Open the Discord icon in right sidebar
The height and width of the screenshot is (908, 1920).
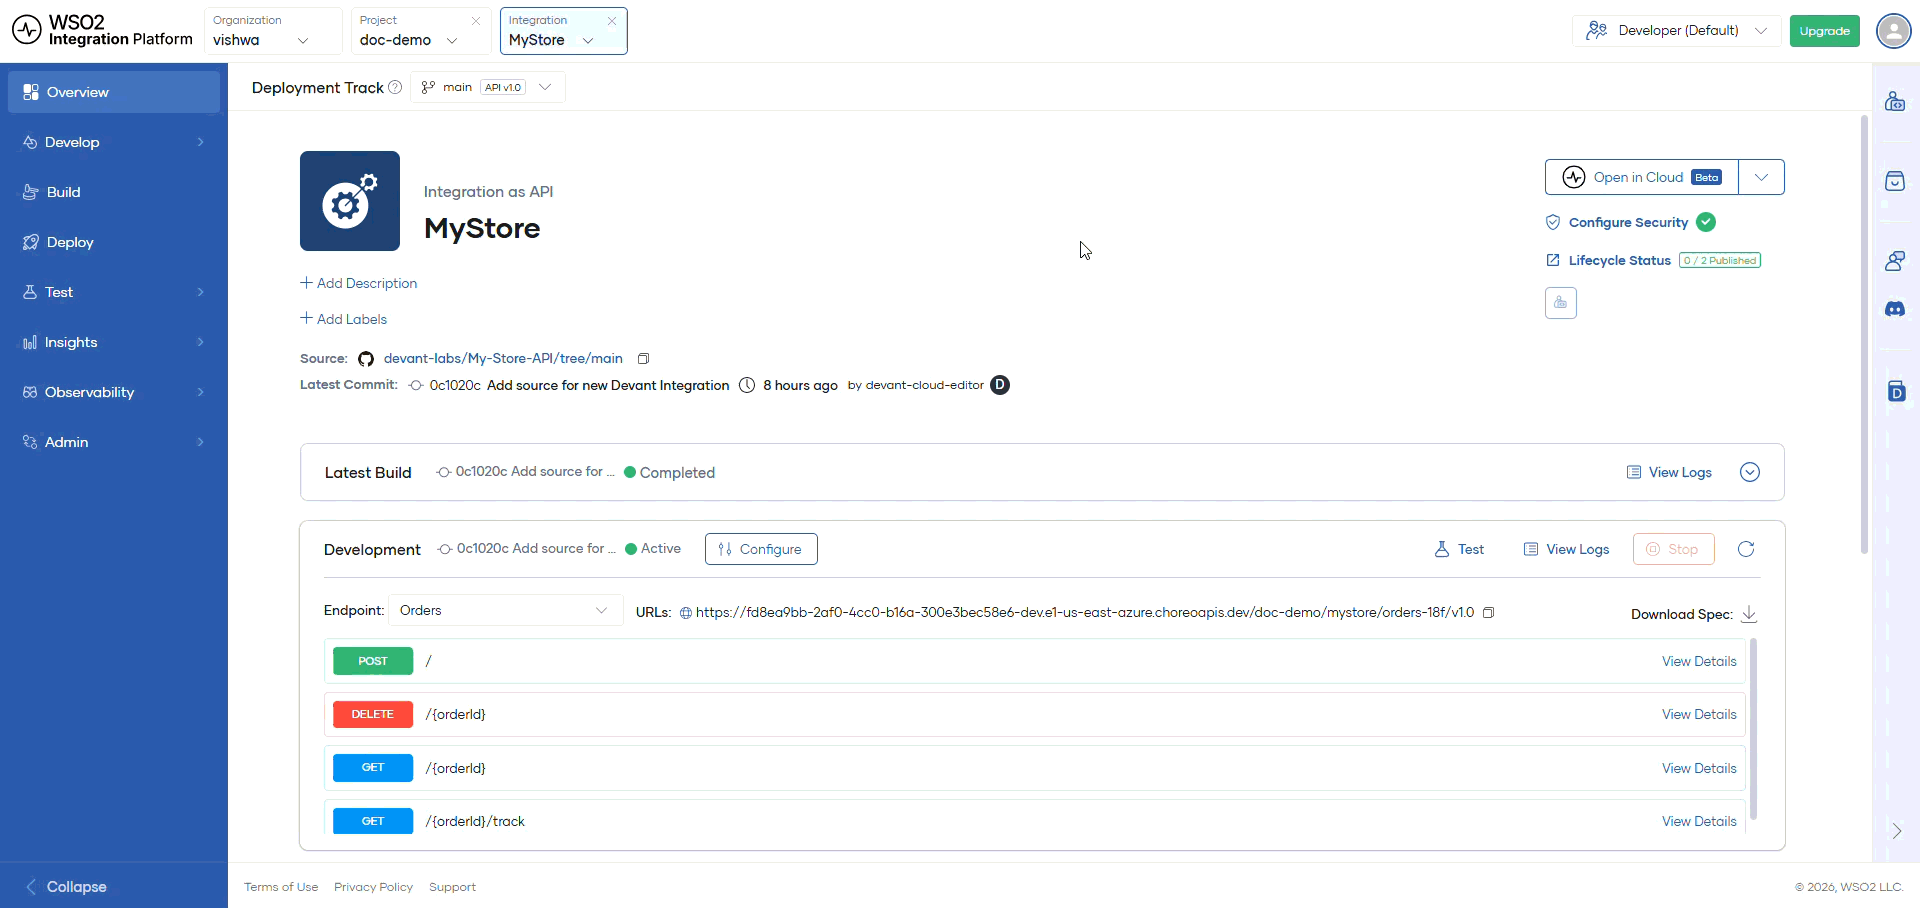[x=1895, y=309]
